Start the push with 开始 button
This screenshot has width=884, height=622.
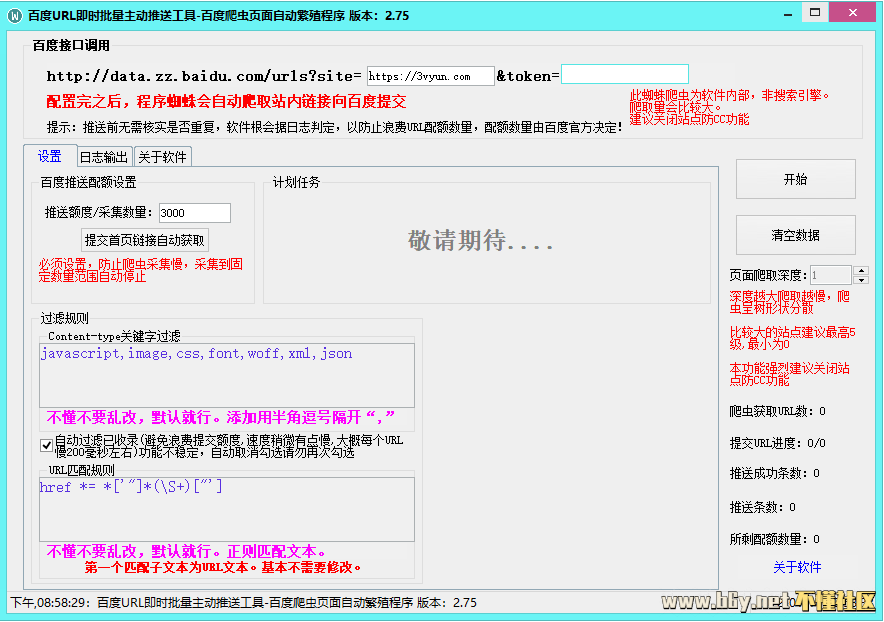pos(795,179)
